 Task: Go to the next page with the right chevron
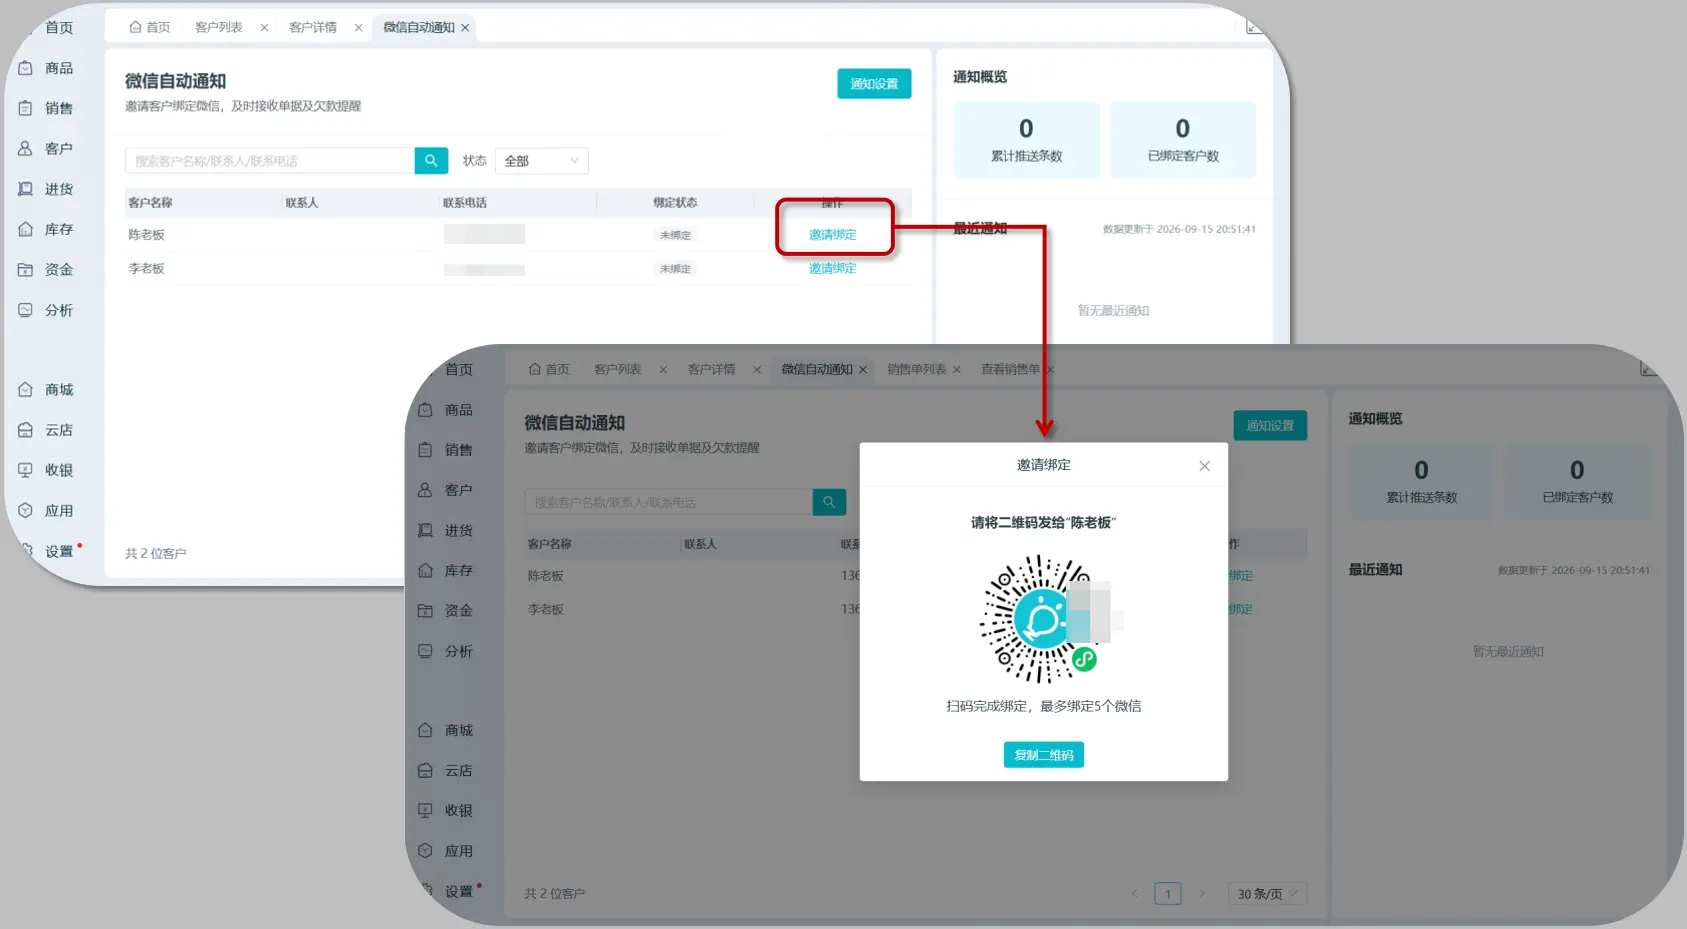pyautogui.click(x=1202, y=894)
